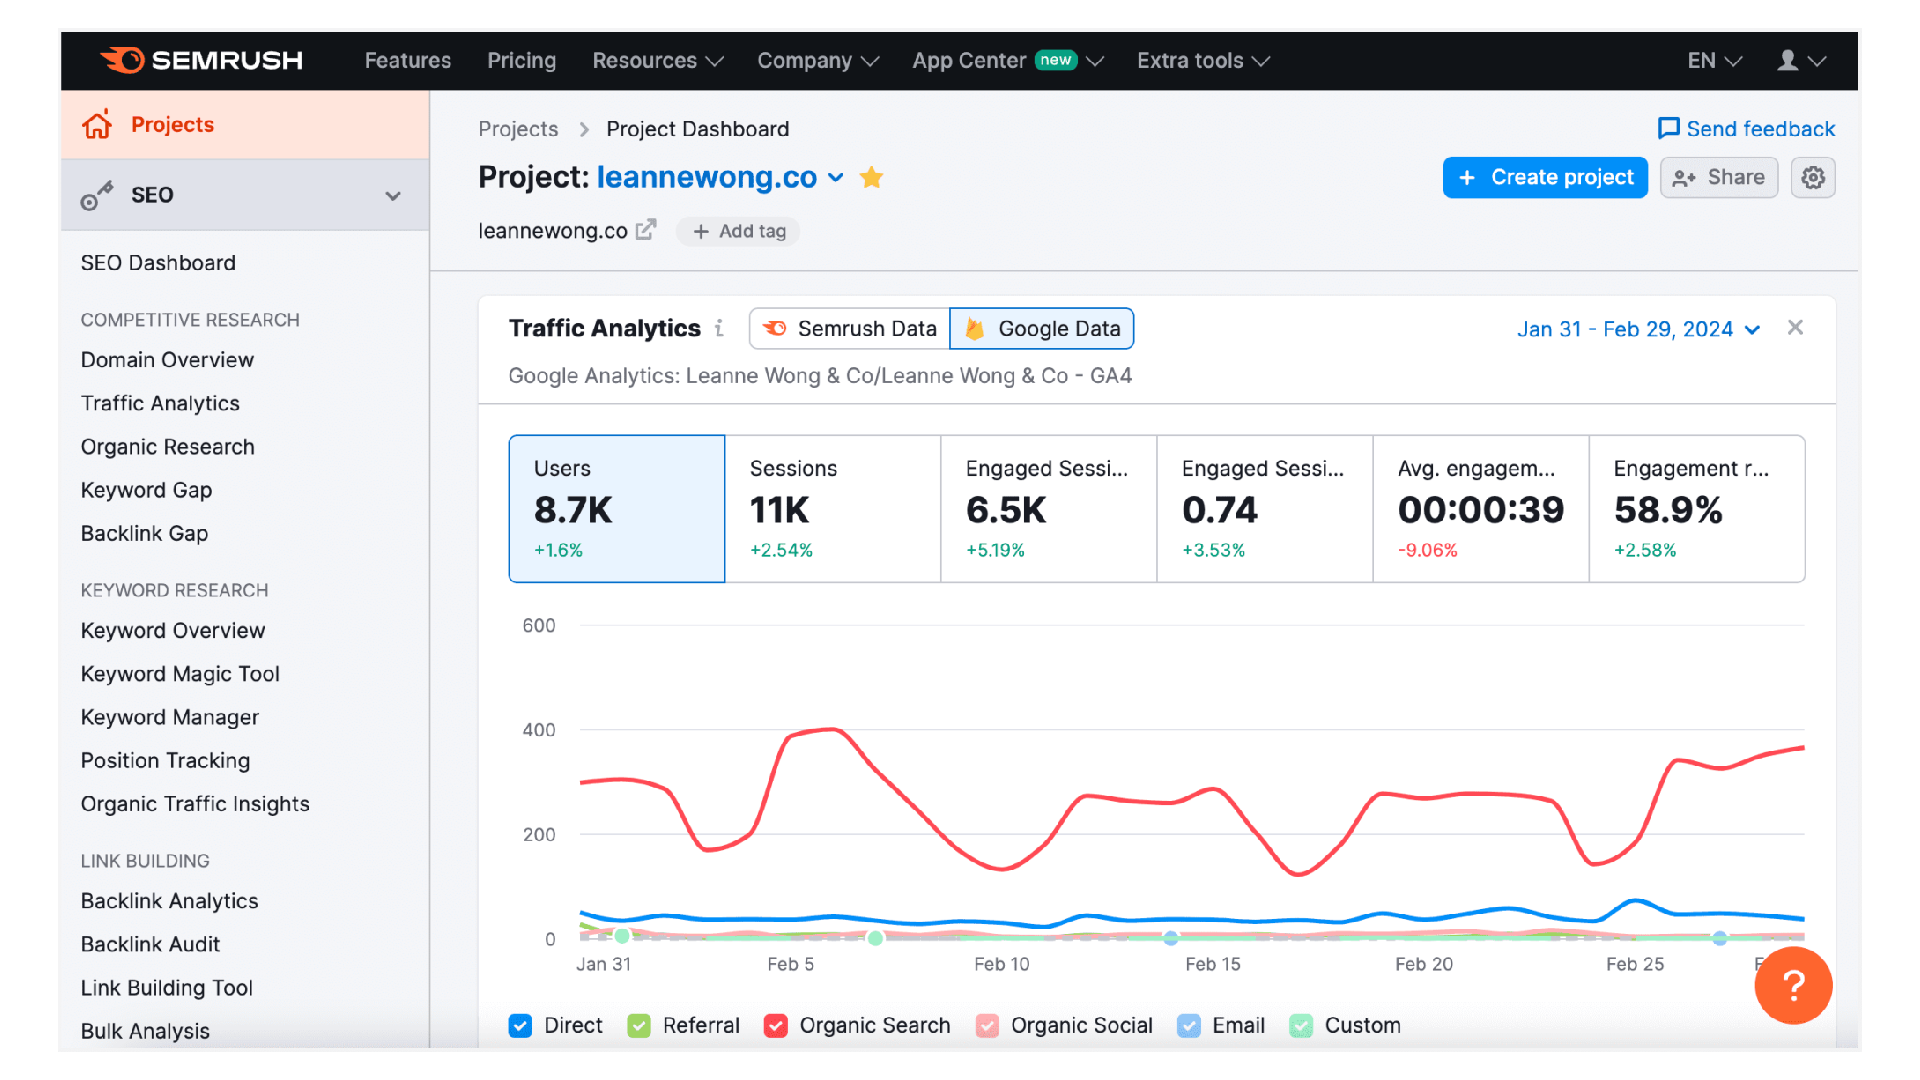Screen dimensions: 1920x1080
Task: Open Keyword Overview in sidebar
Action: 173,630
